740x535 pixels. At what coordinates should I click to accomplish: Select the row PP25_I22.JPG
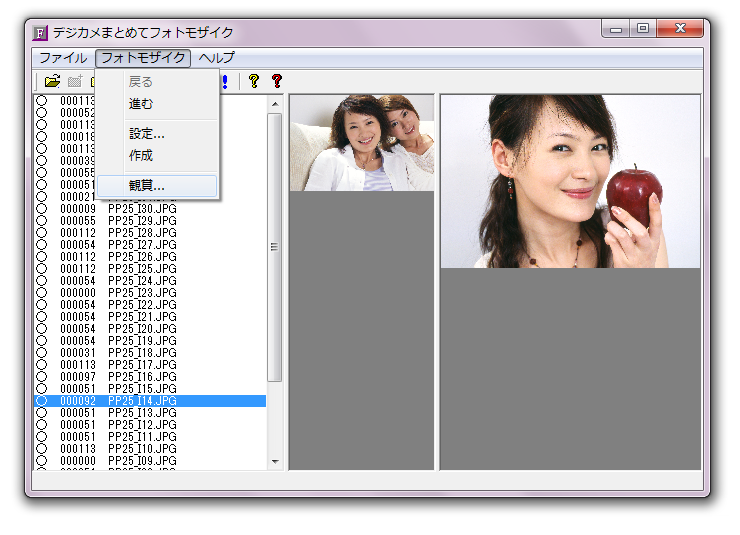point(150,305)
